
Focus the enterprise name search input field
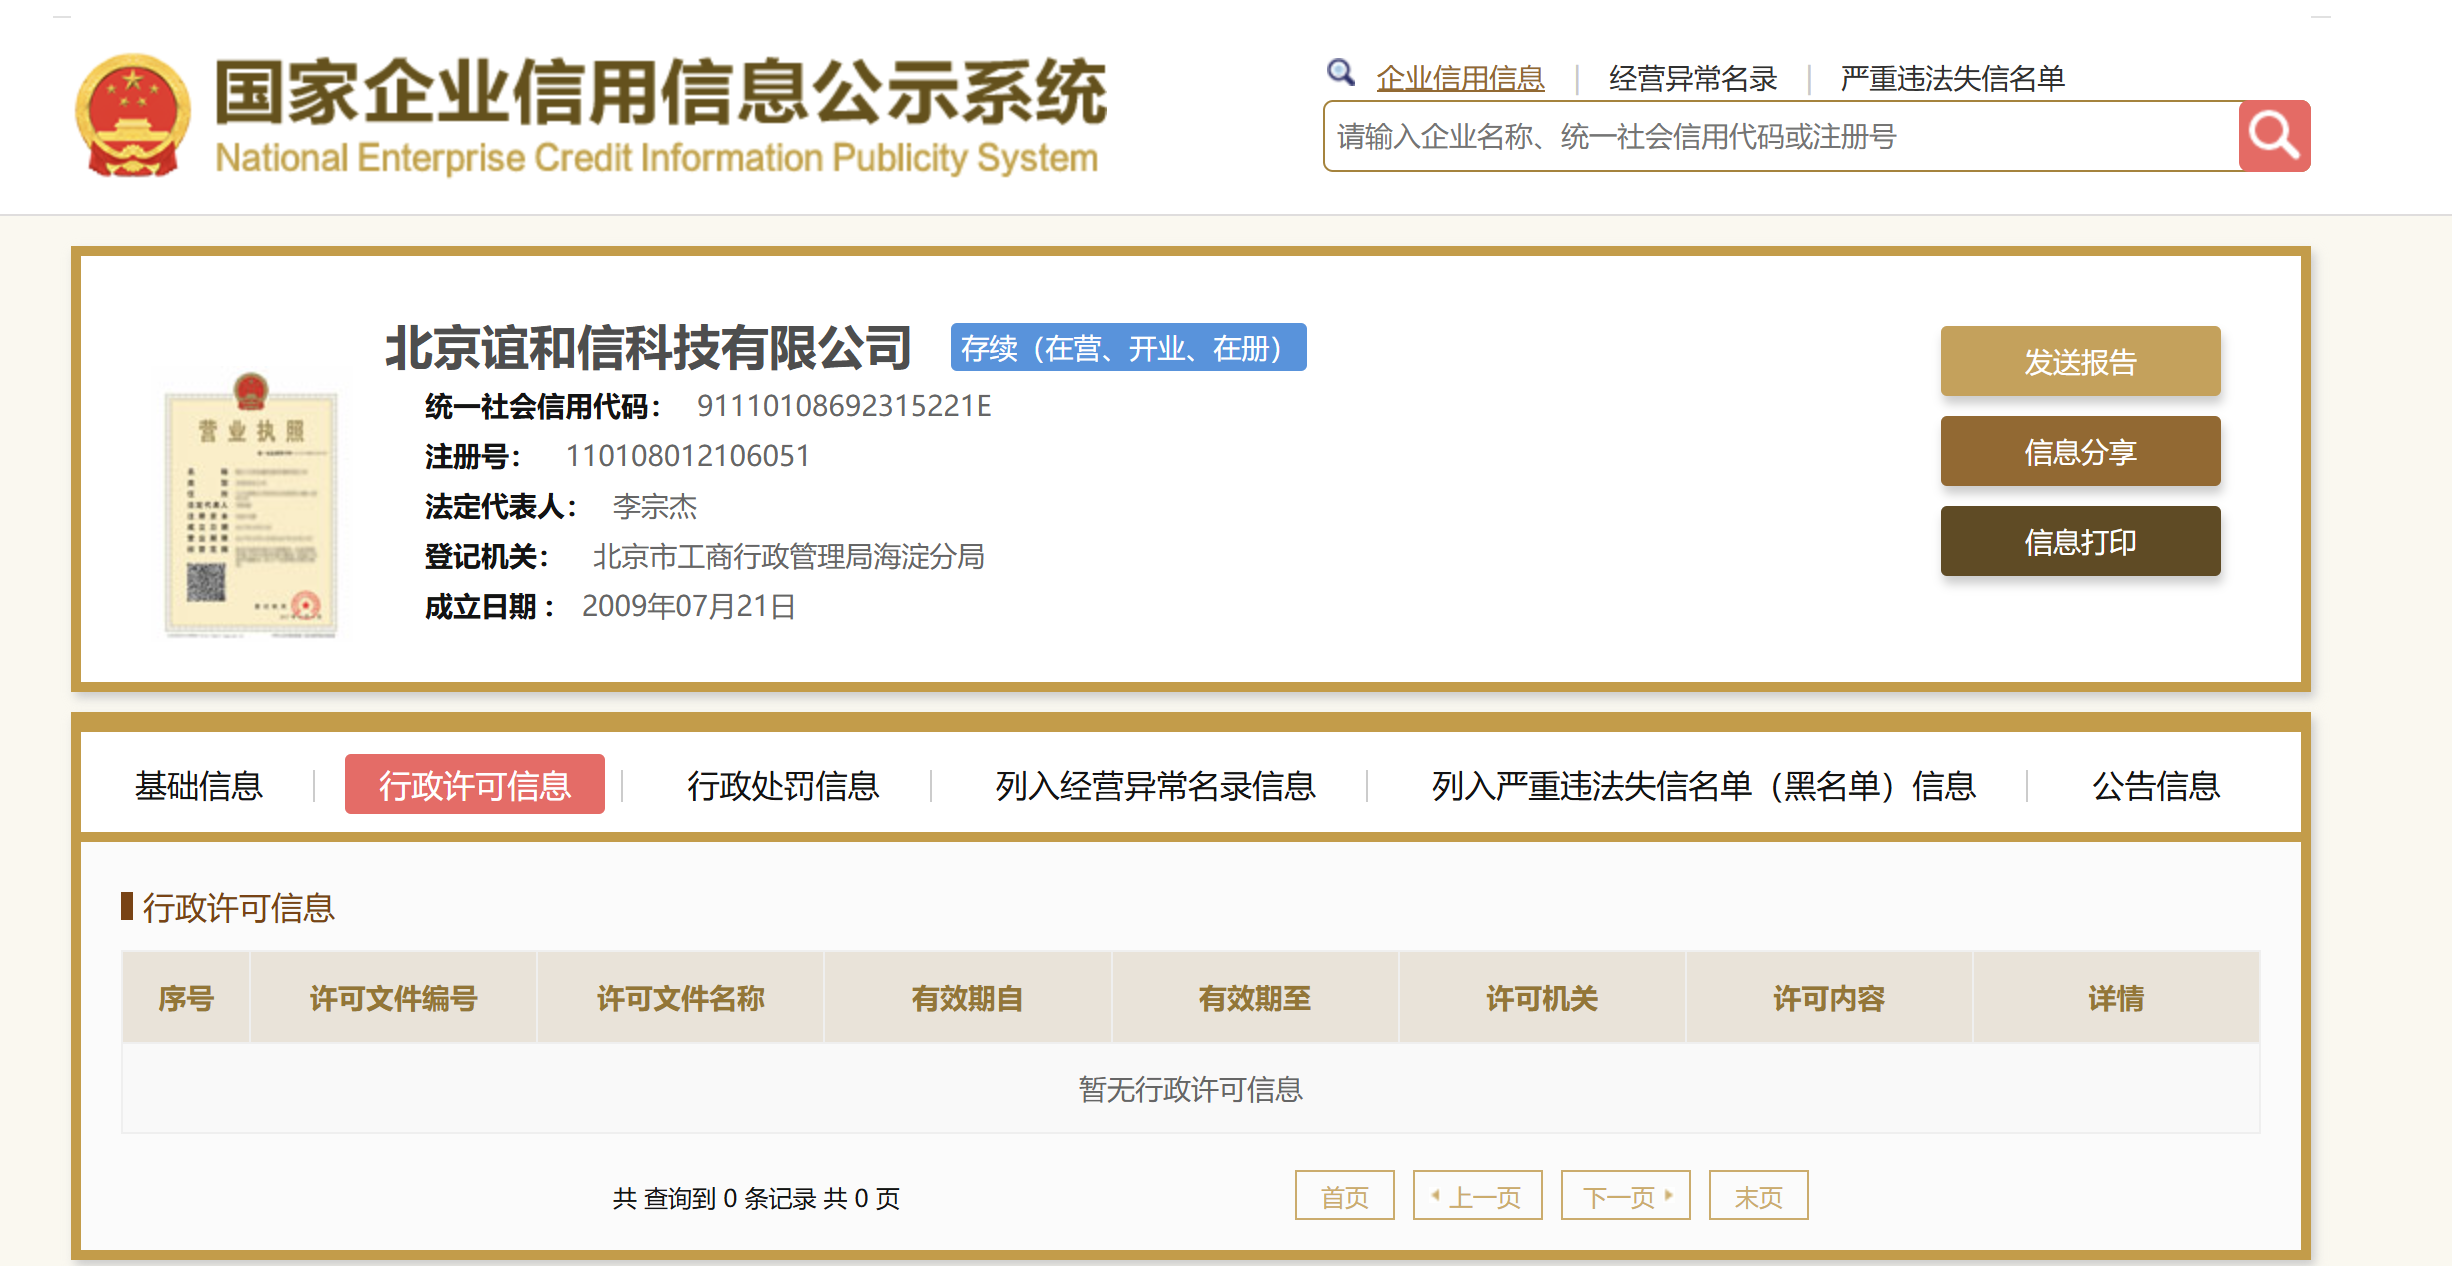click(1780, 136)
